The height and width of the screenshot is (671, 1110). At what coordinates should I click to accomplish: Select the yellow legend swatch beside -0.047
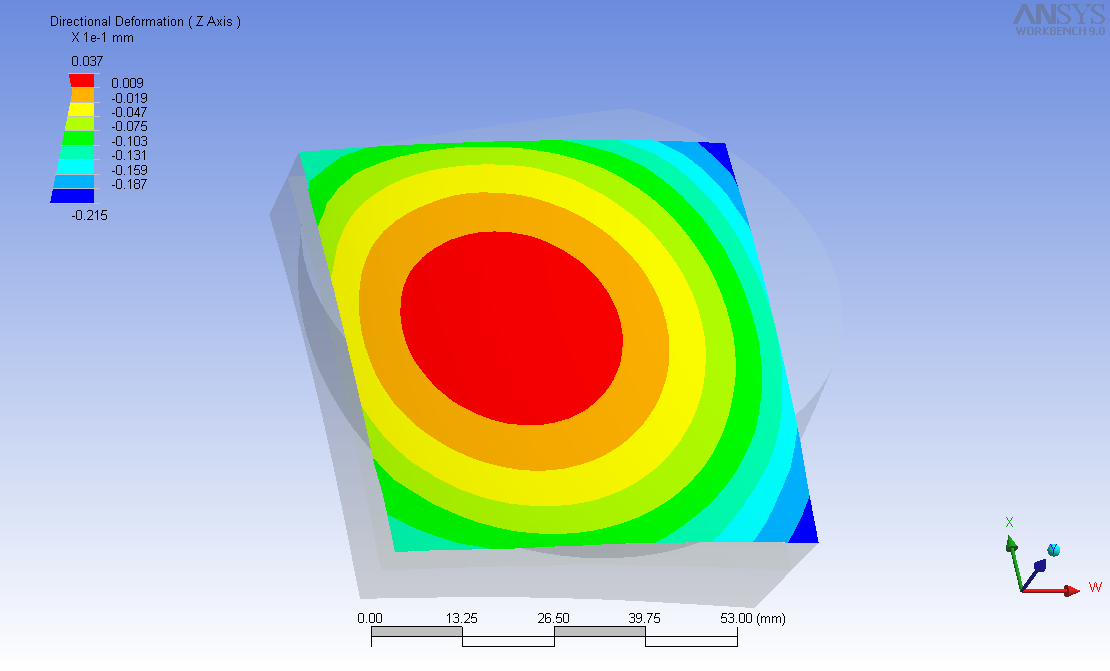point(79,109)
